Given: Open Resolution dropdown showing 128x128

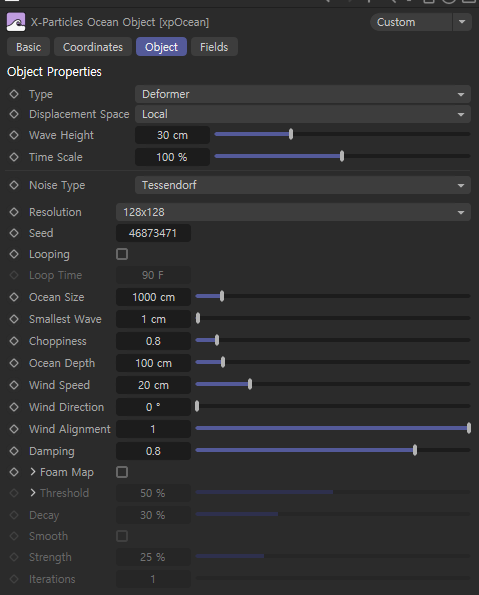Looking at the screenshot, I should point(293,212).
